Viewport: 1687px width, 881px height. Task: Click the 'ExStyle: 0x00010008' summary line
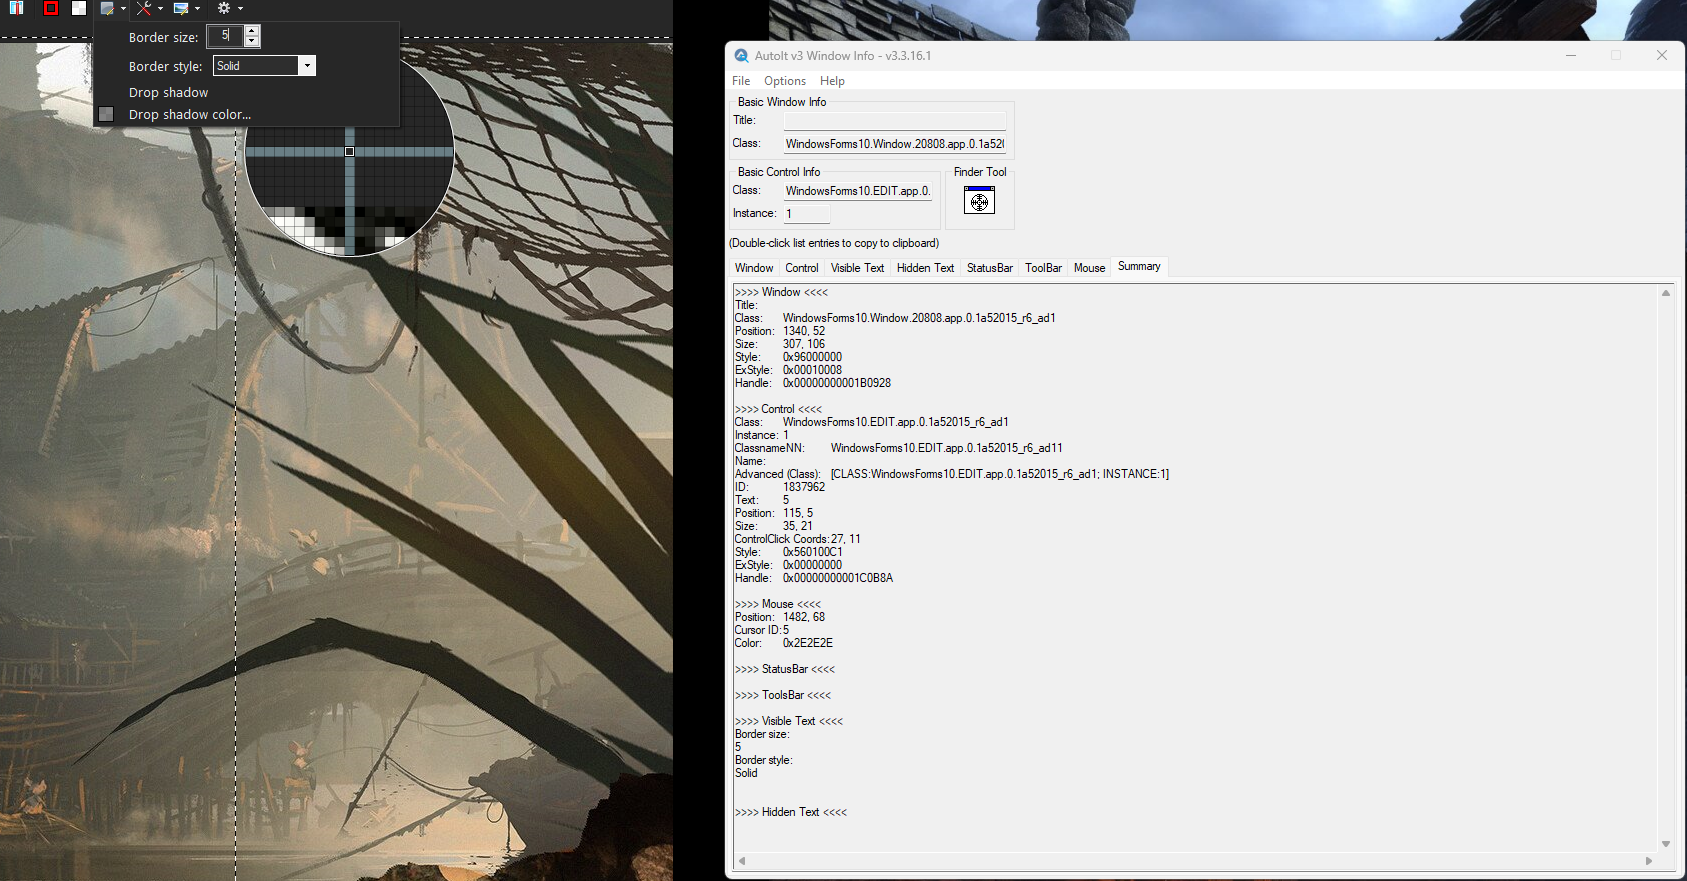788,370
